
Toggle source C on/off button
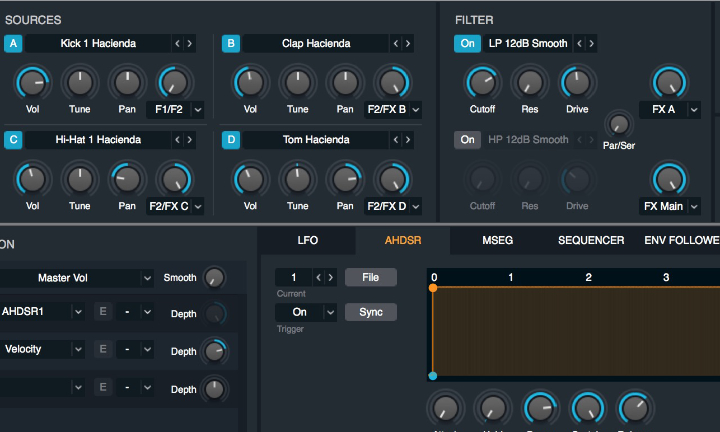click(13, 140)
